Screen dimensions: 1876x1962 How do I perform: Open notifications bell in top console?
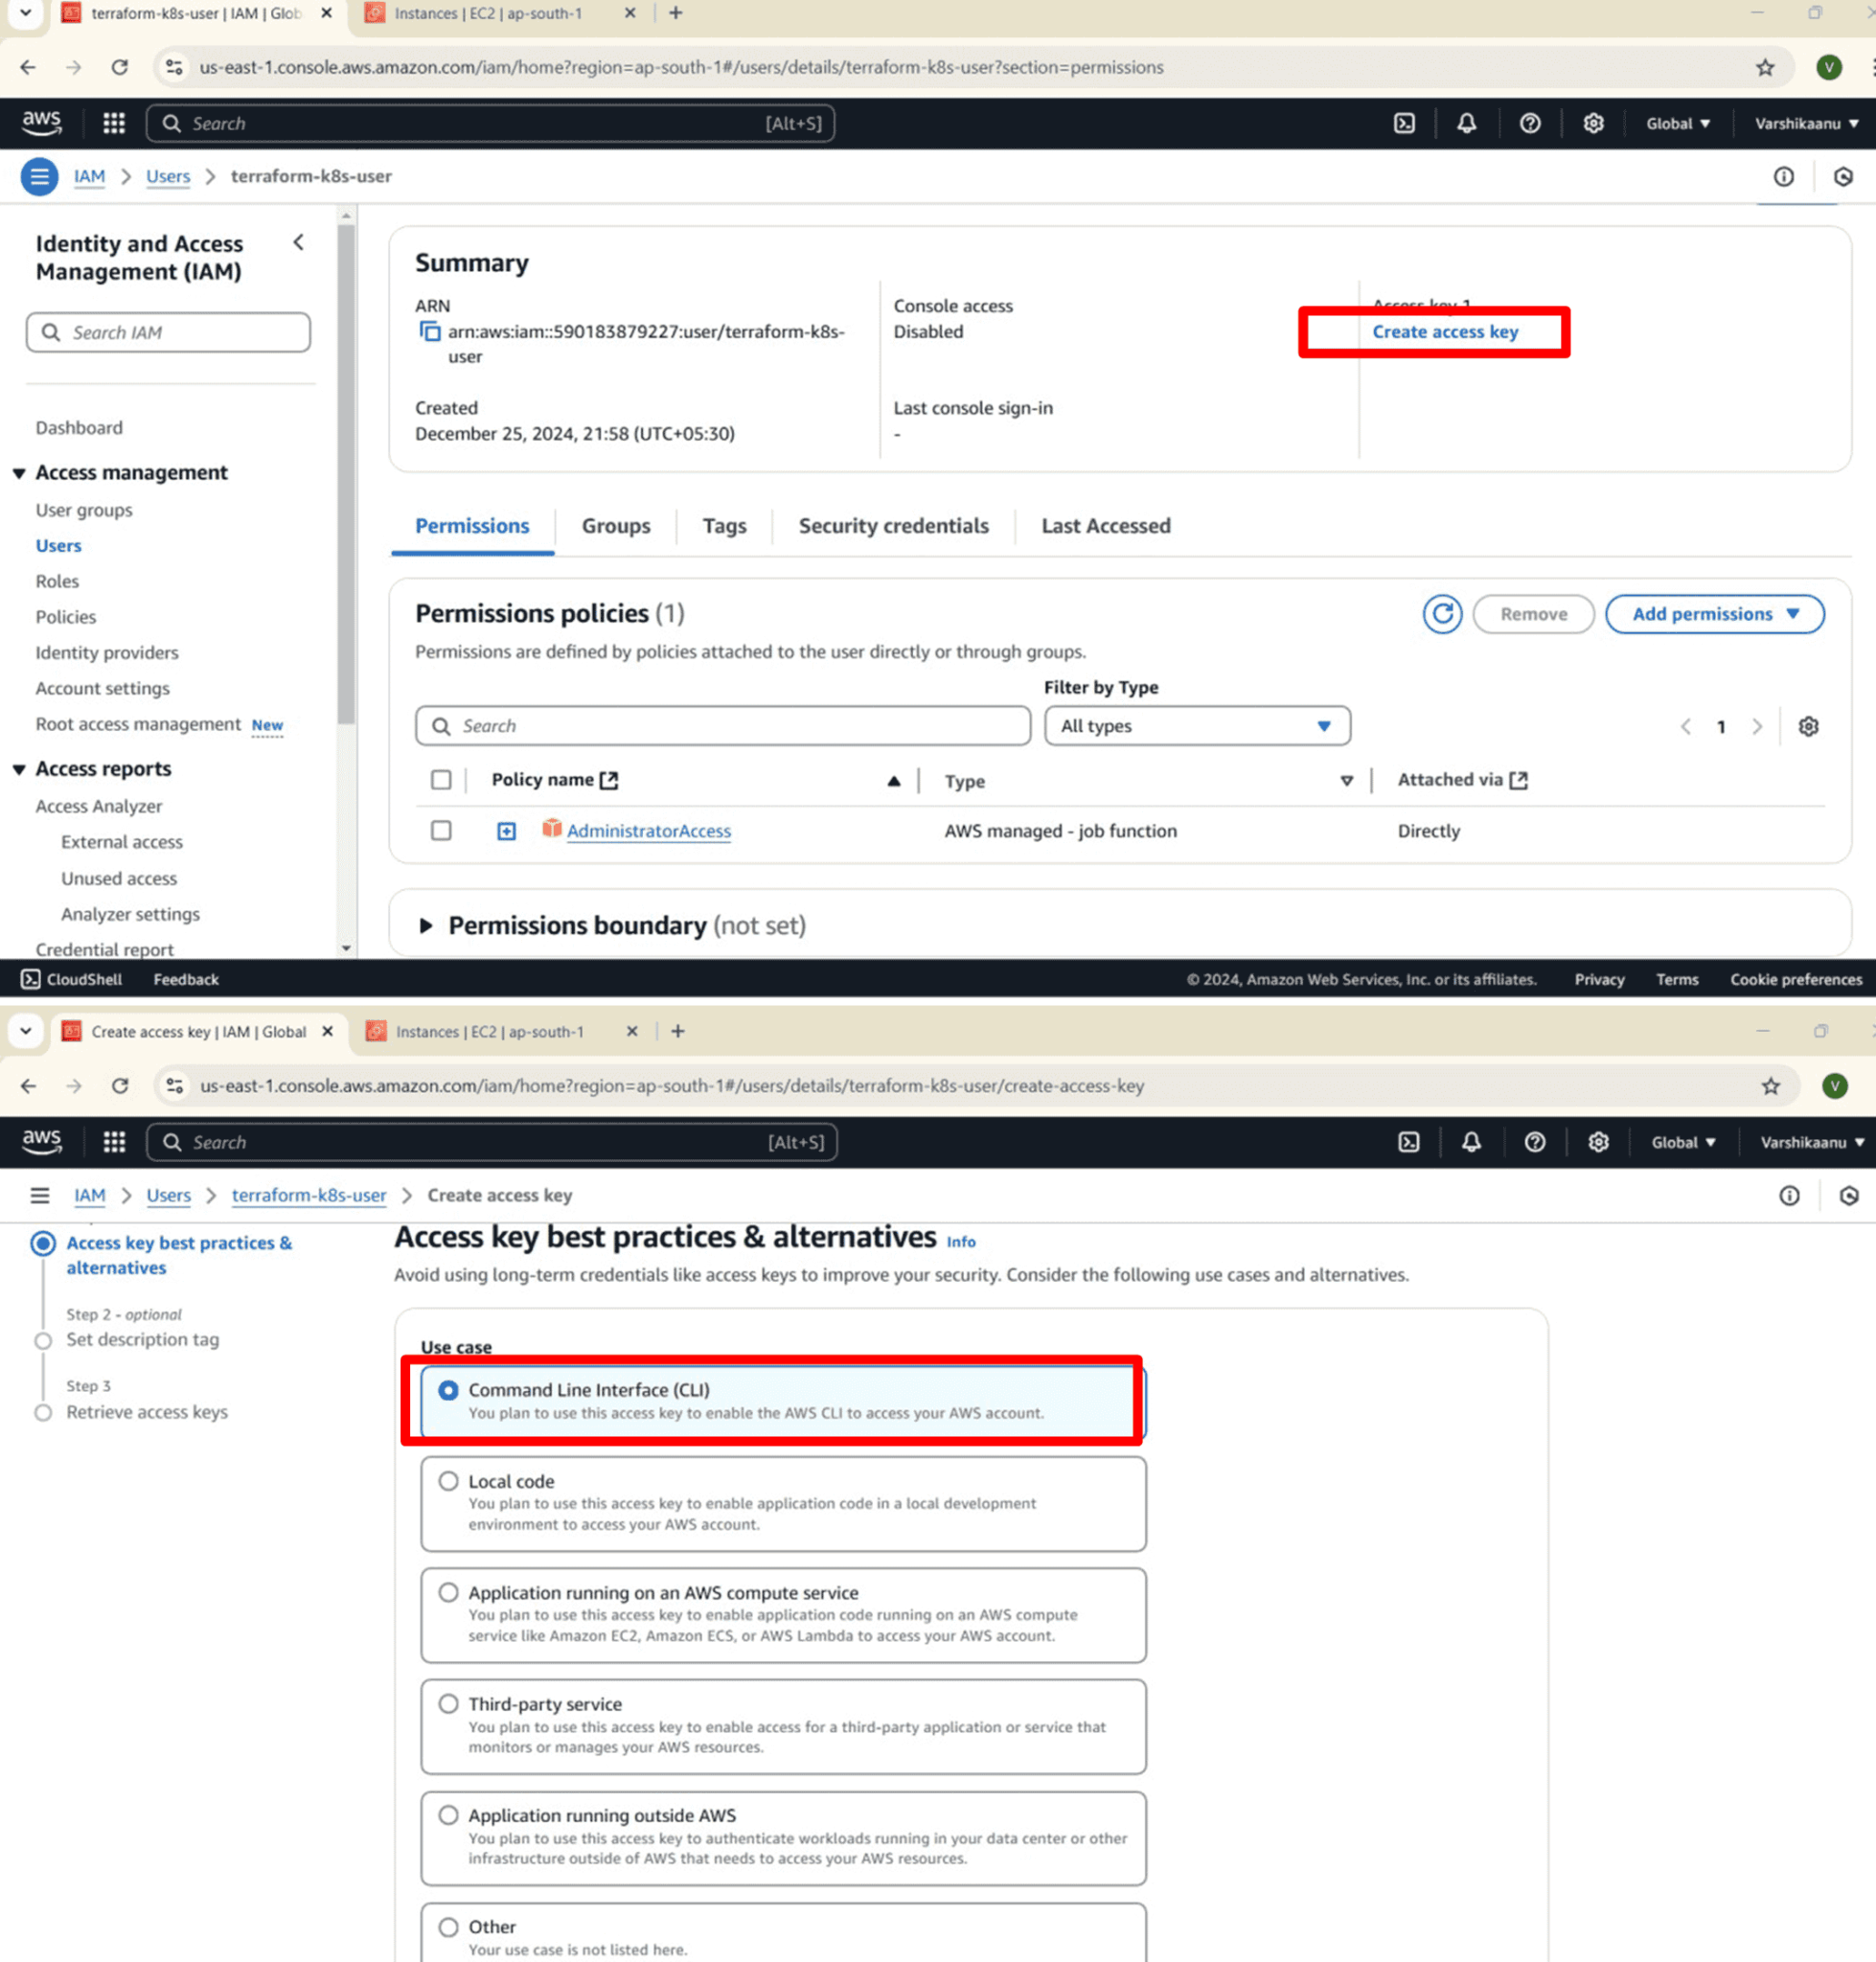pos(1465,123)
